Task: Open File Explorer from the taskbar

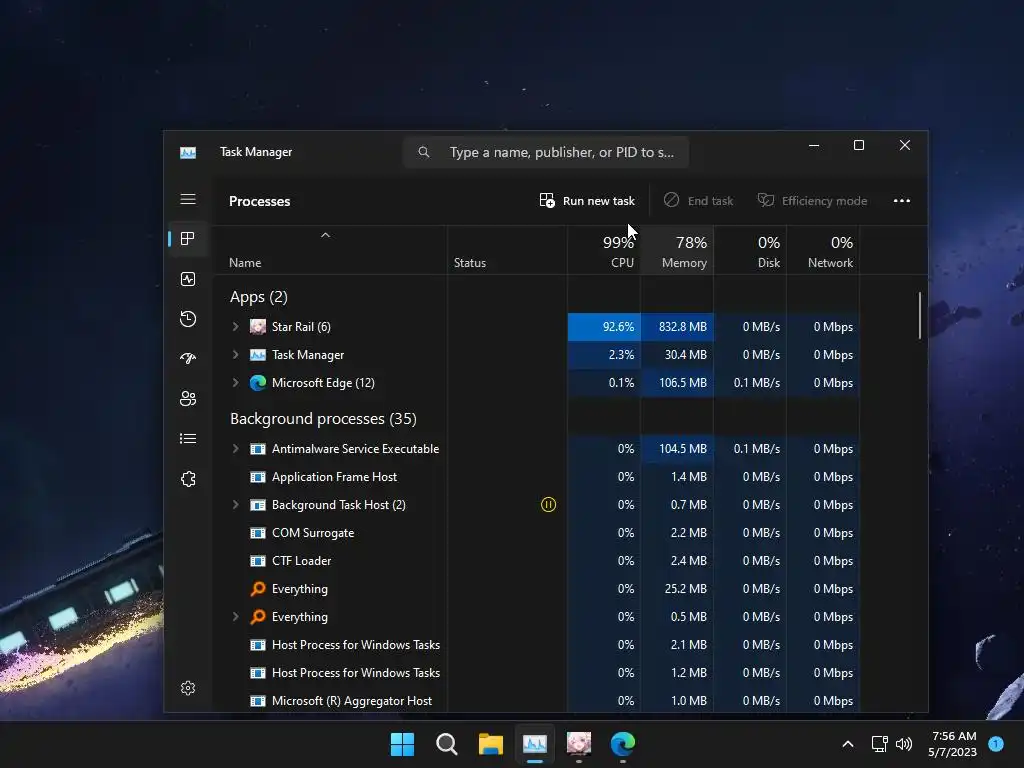Action: [491, 744]
